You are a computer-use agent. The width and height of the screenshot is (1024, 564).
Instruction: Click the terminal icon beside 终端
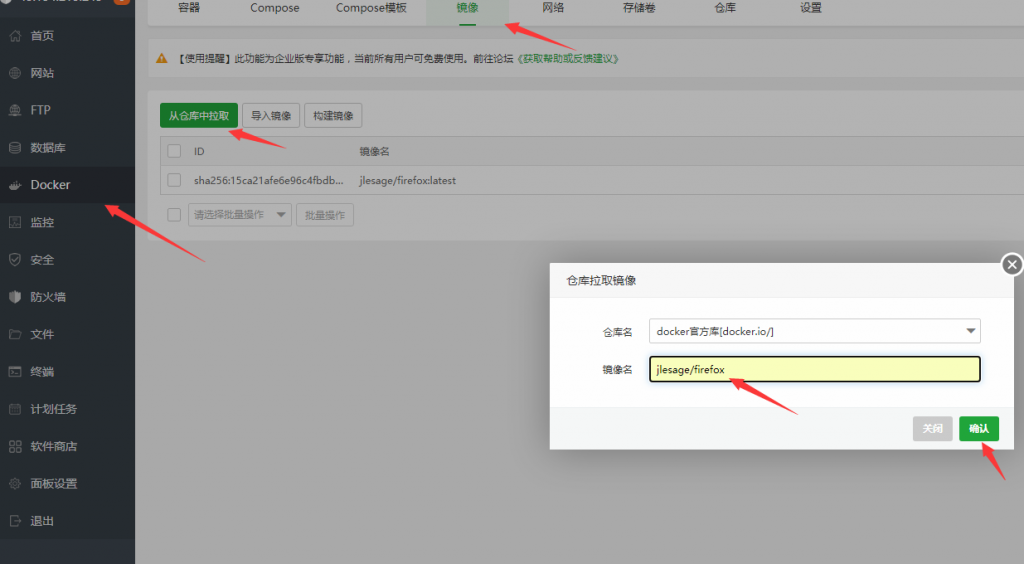[x=15, y=372]
